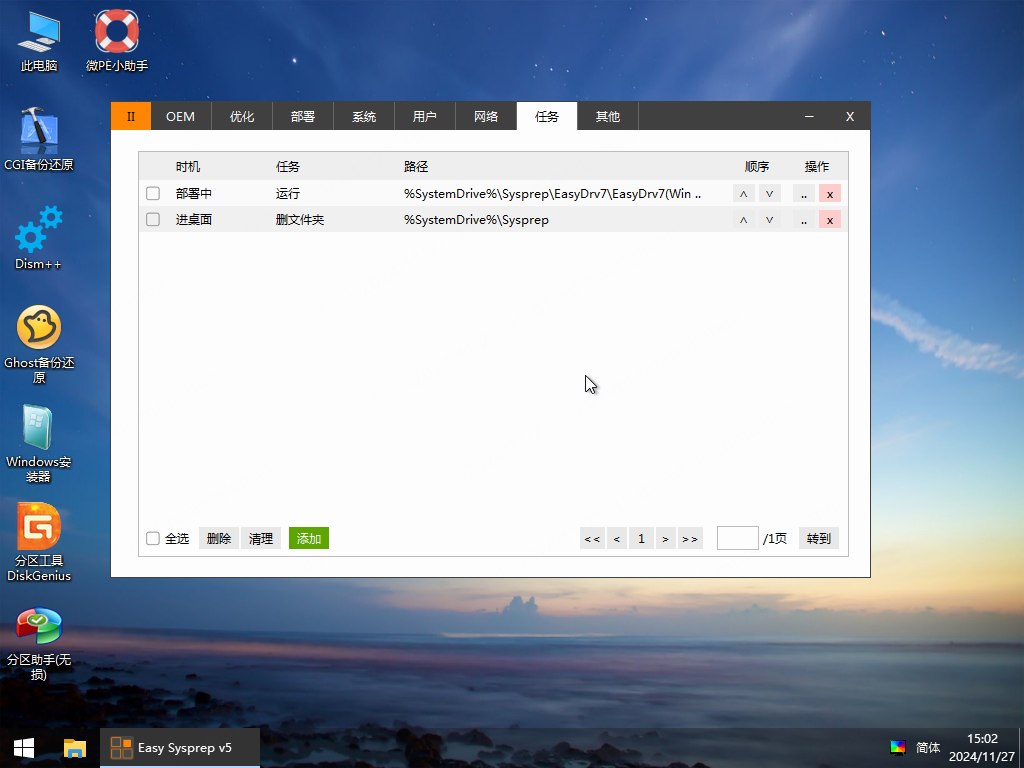Tick the checkbox for the 进桌面 row

click(153, 219)
